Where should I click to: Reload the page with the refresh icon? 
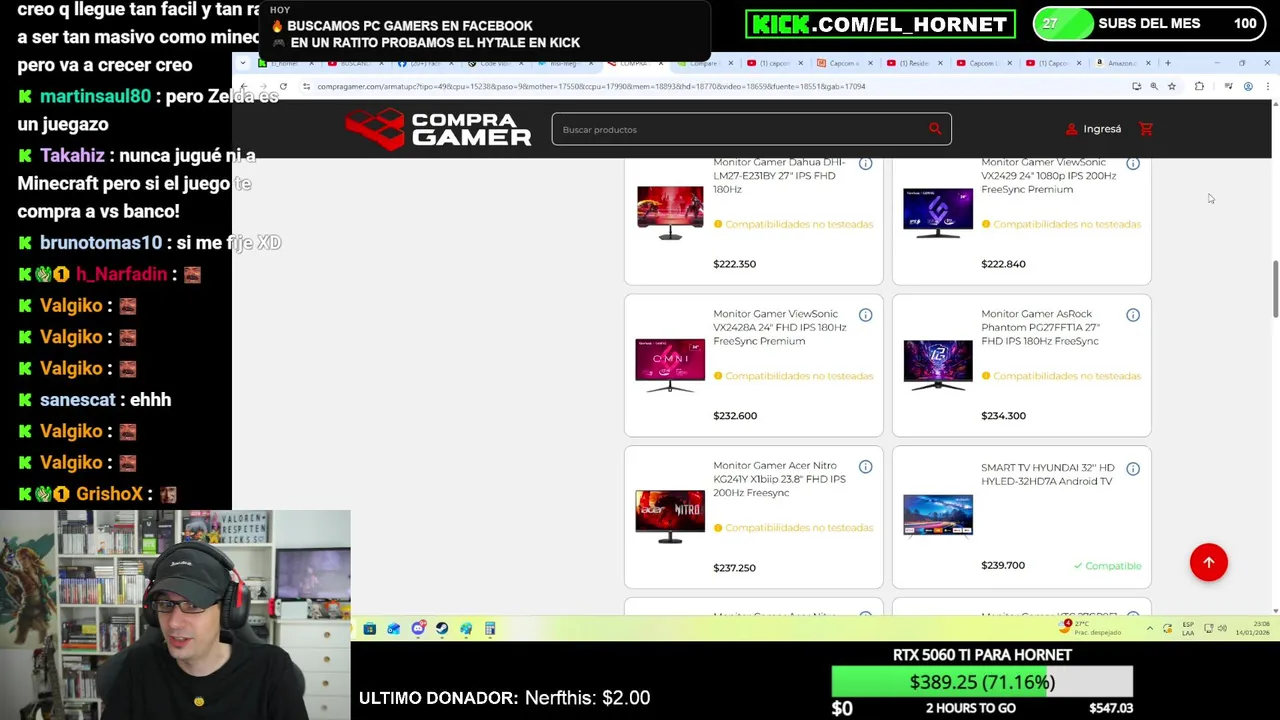point(283,86)
